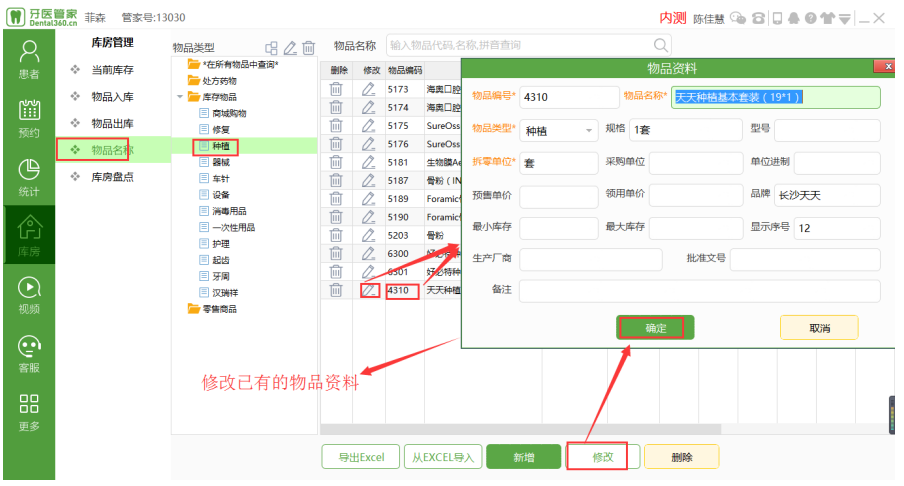The width and height of the screenshot is (904, 486).
Task: Select 当前库存 in 库房管理 menu
Action: (x=112, y=70)
